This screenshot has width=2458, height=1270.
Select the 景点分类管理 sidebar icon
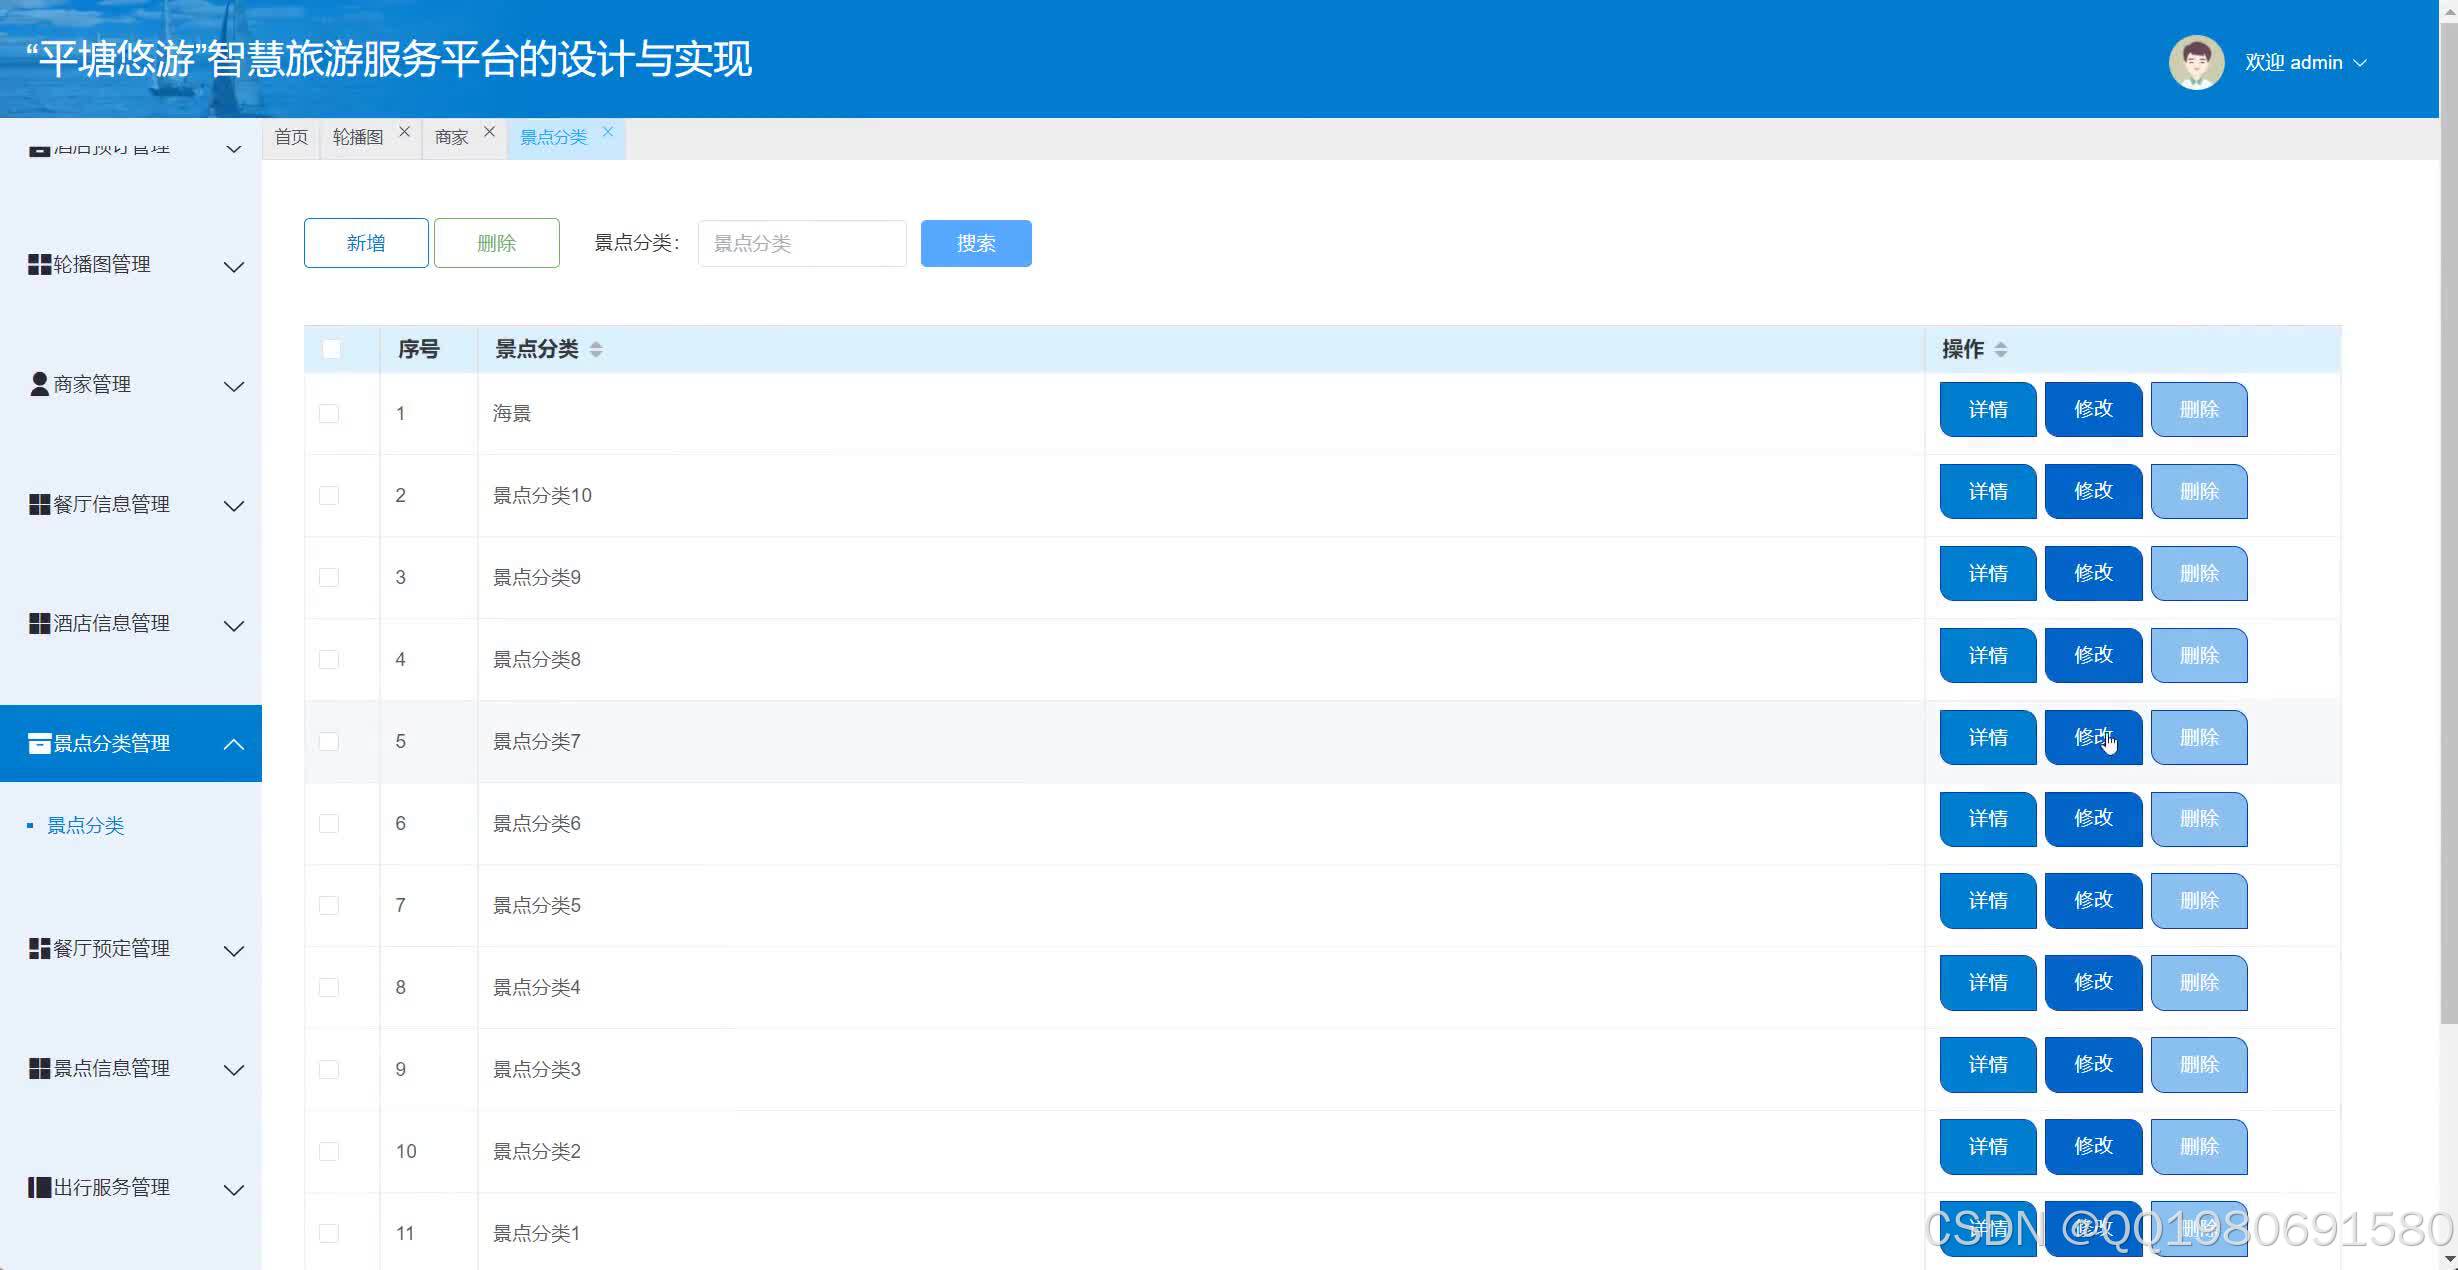(x=40, y=742)
